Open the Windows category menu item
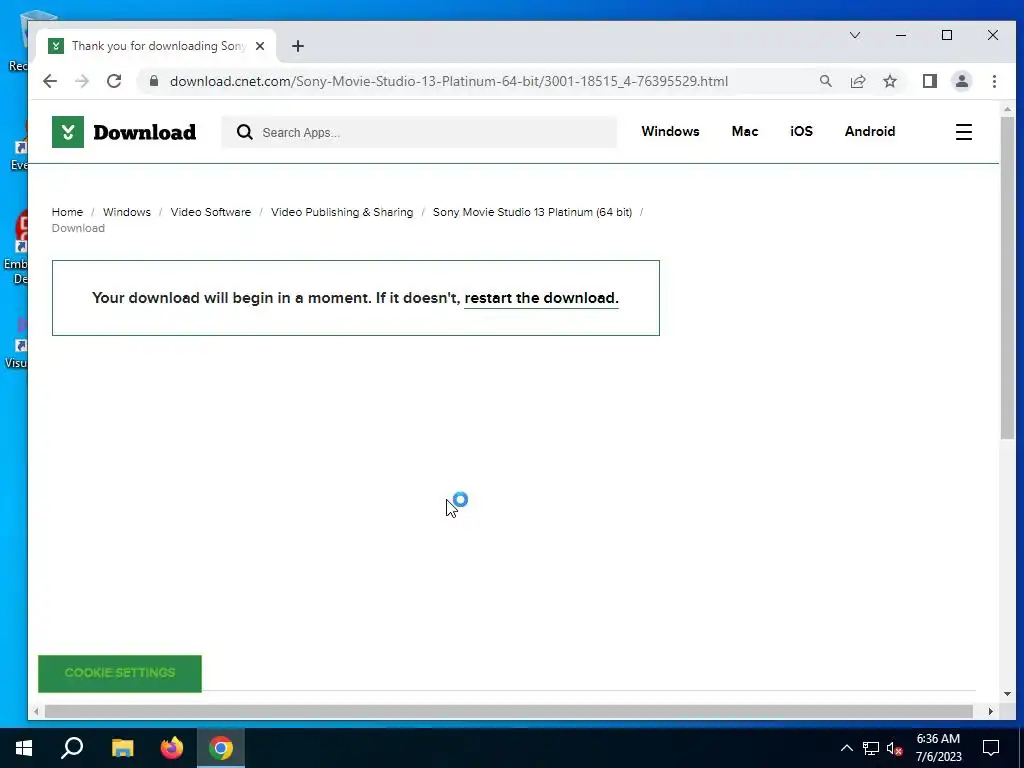1024x768 pixels. (670, 131)
